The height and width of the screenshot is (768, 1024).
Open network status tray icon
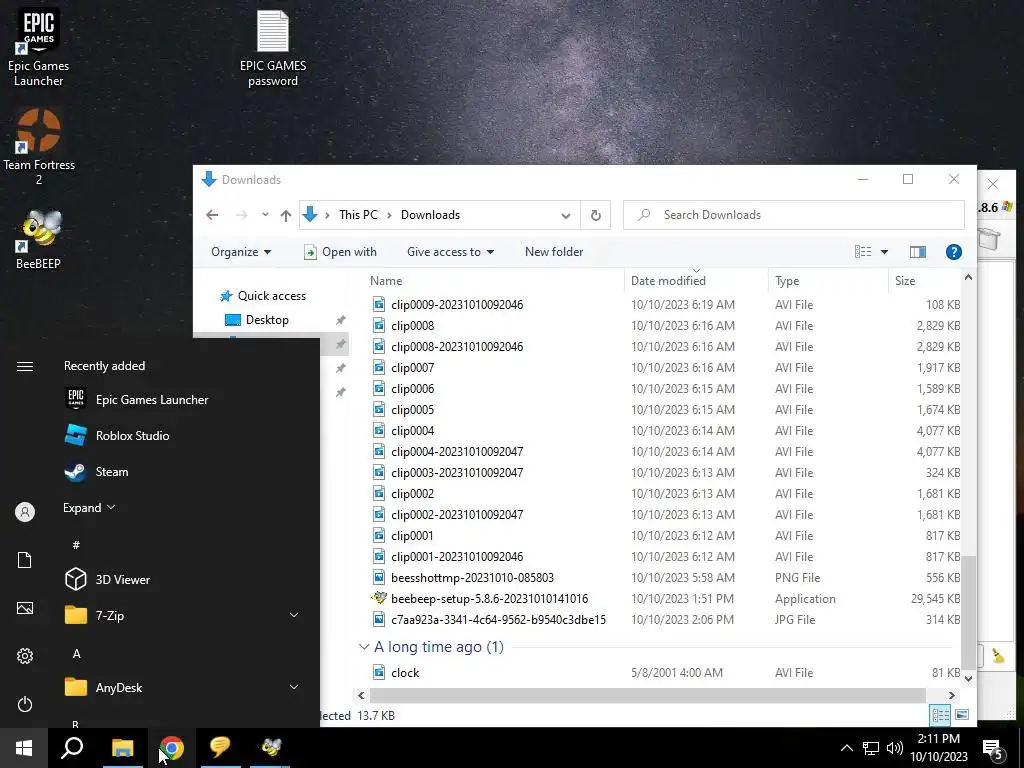pos(871,748)
